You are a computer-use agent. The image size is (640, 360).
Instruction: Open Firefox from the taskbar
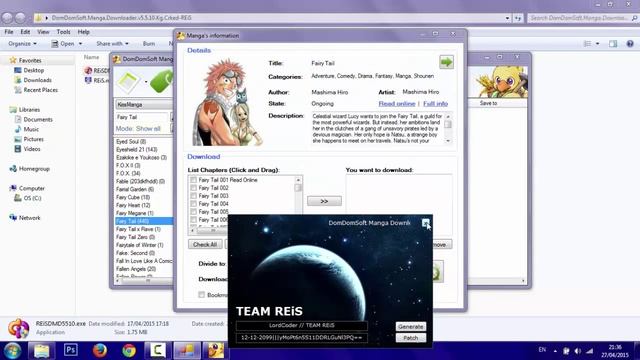(x=100, y=350)
